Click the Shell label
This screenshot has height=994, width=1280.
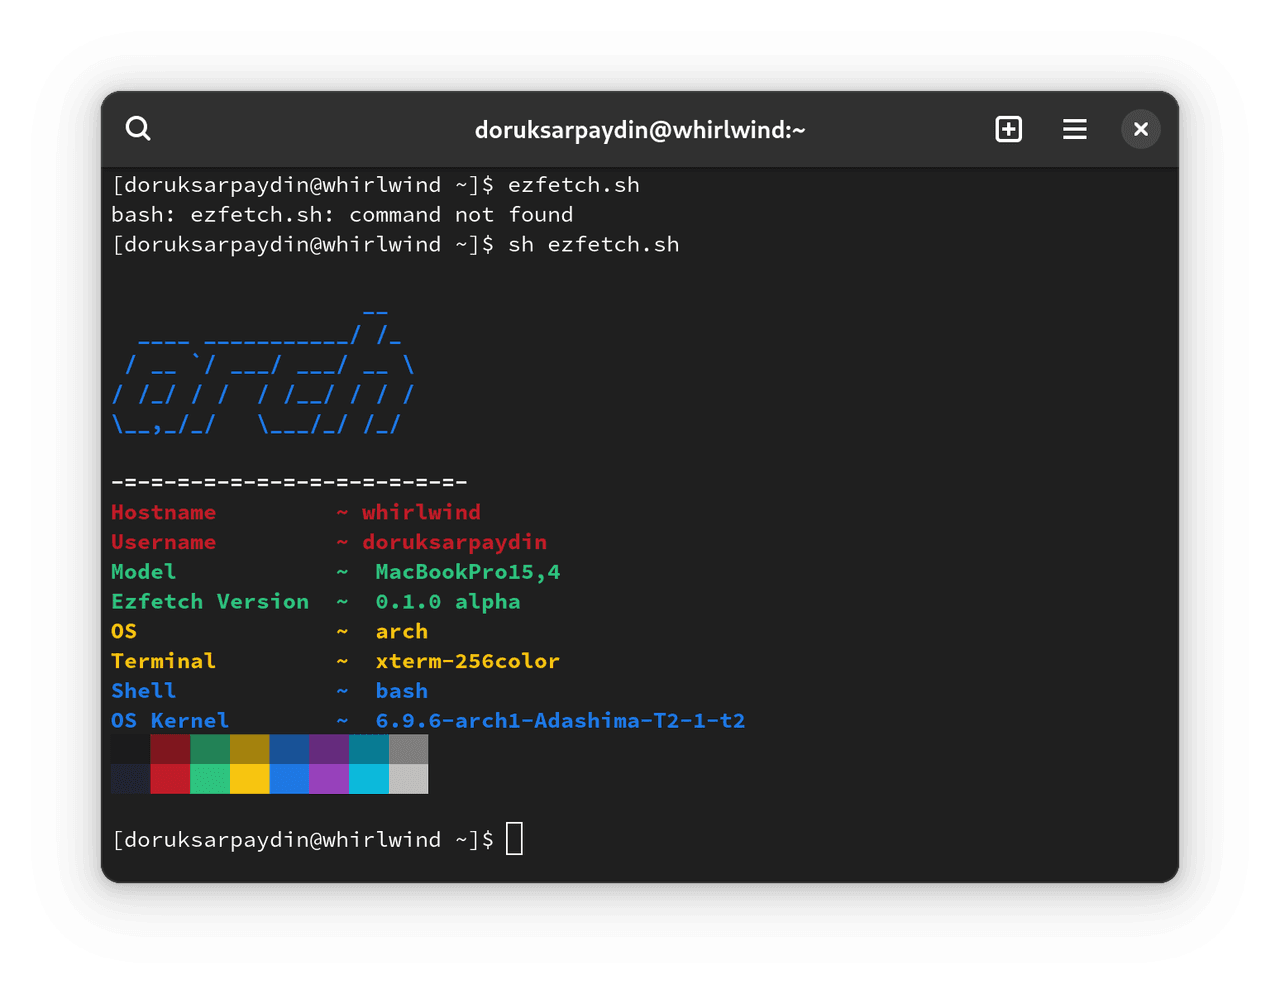tap(143, 691)
